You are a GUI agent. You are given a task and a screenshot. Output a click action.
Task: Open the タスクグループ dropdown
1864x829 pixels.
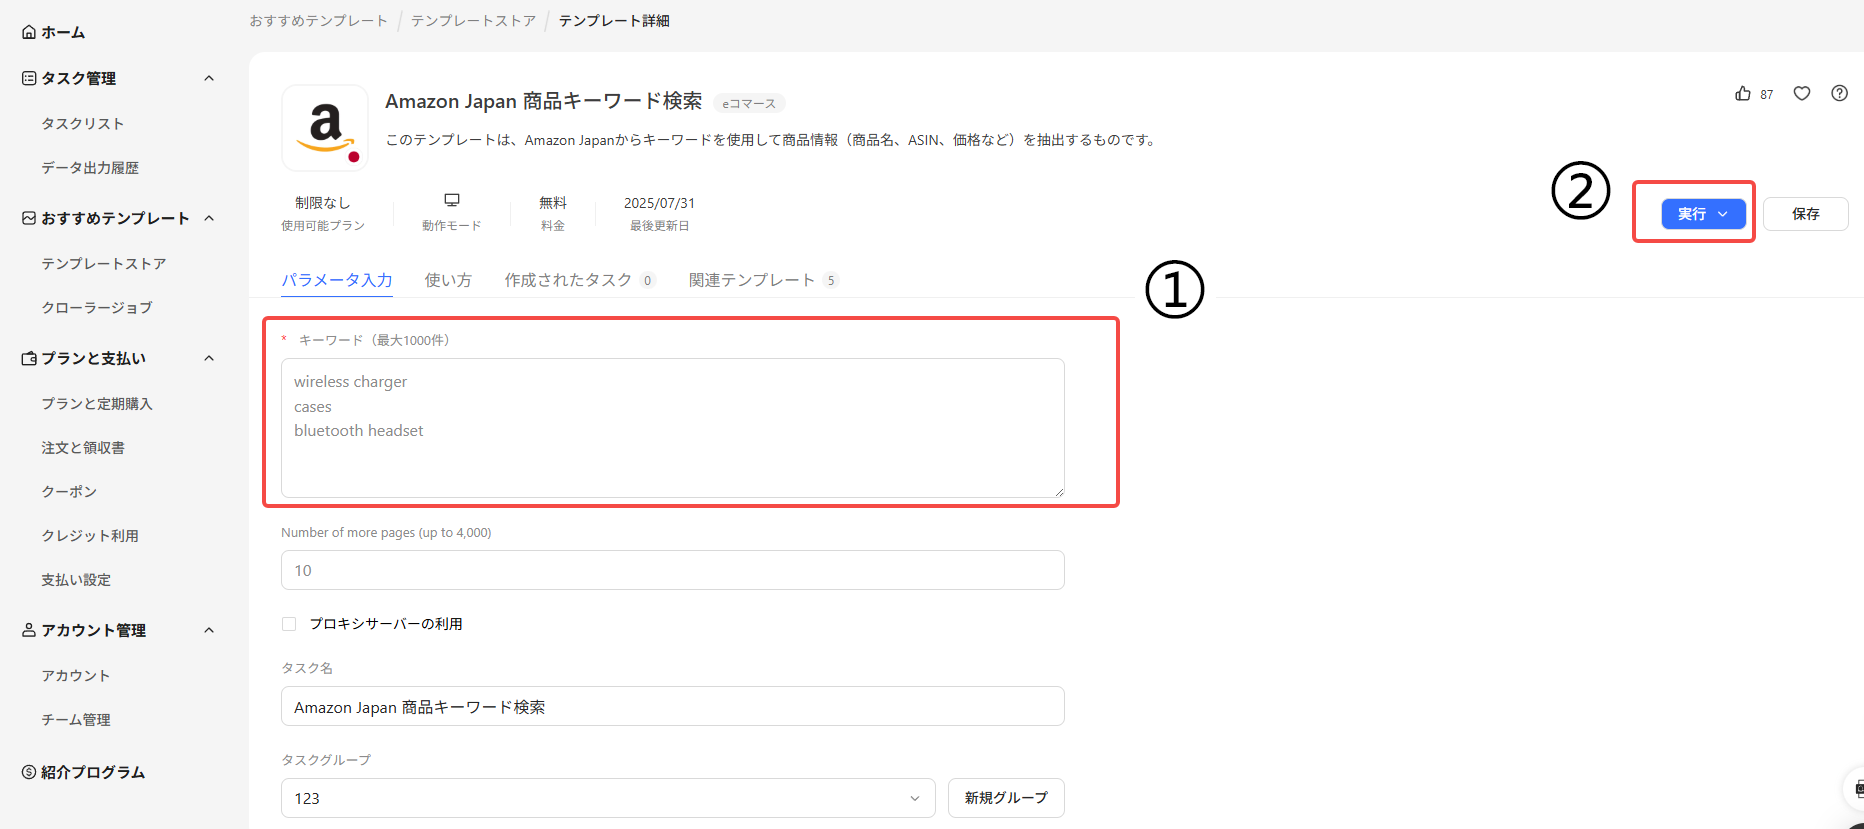(x=607, y=798)
